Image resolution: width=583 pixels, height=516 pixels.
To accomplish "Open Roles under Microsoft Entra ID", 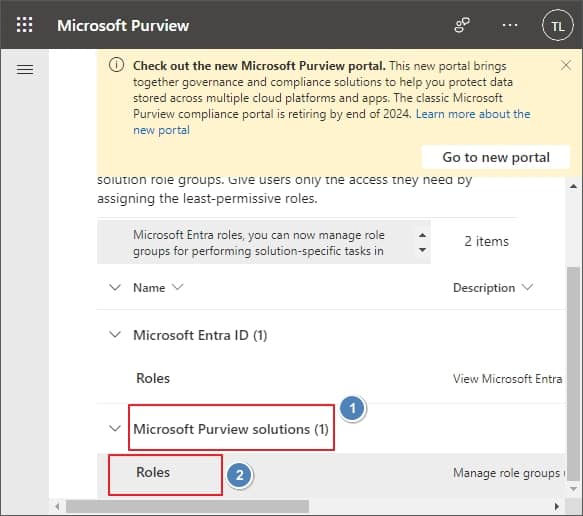I will 153,378.
